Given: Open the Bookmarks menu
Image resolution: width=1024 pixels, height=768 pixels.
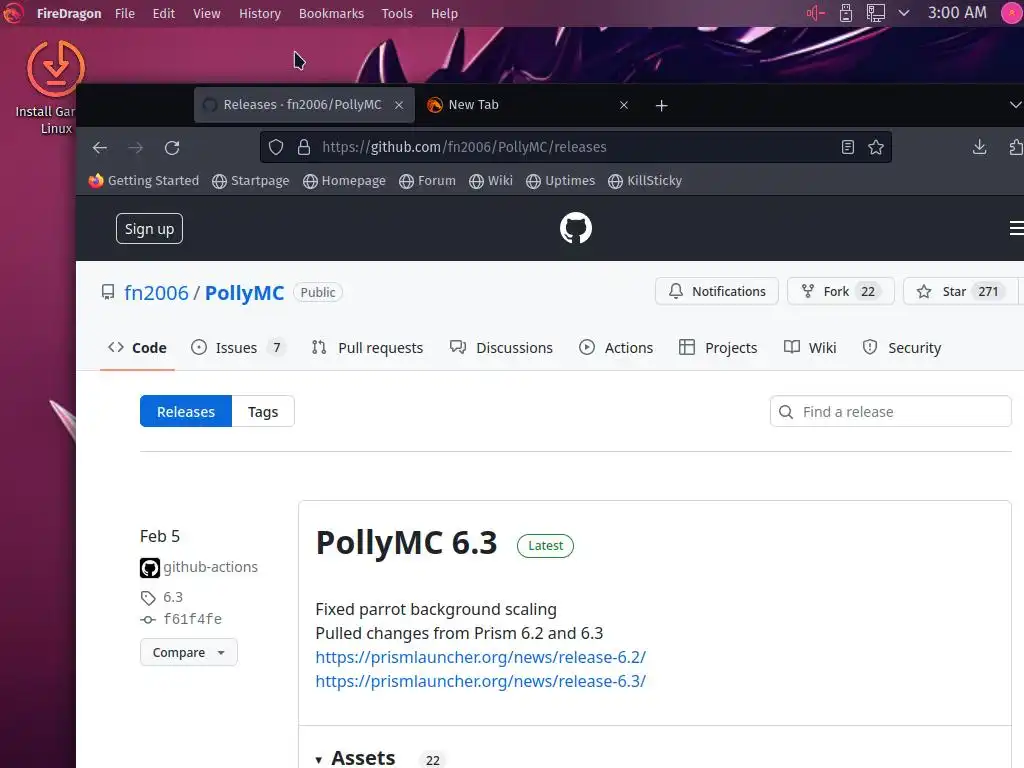Looking at the screenshot, I should point(332,13).
